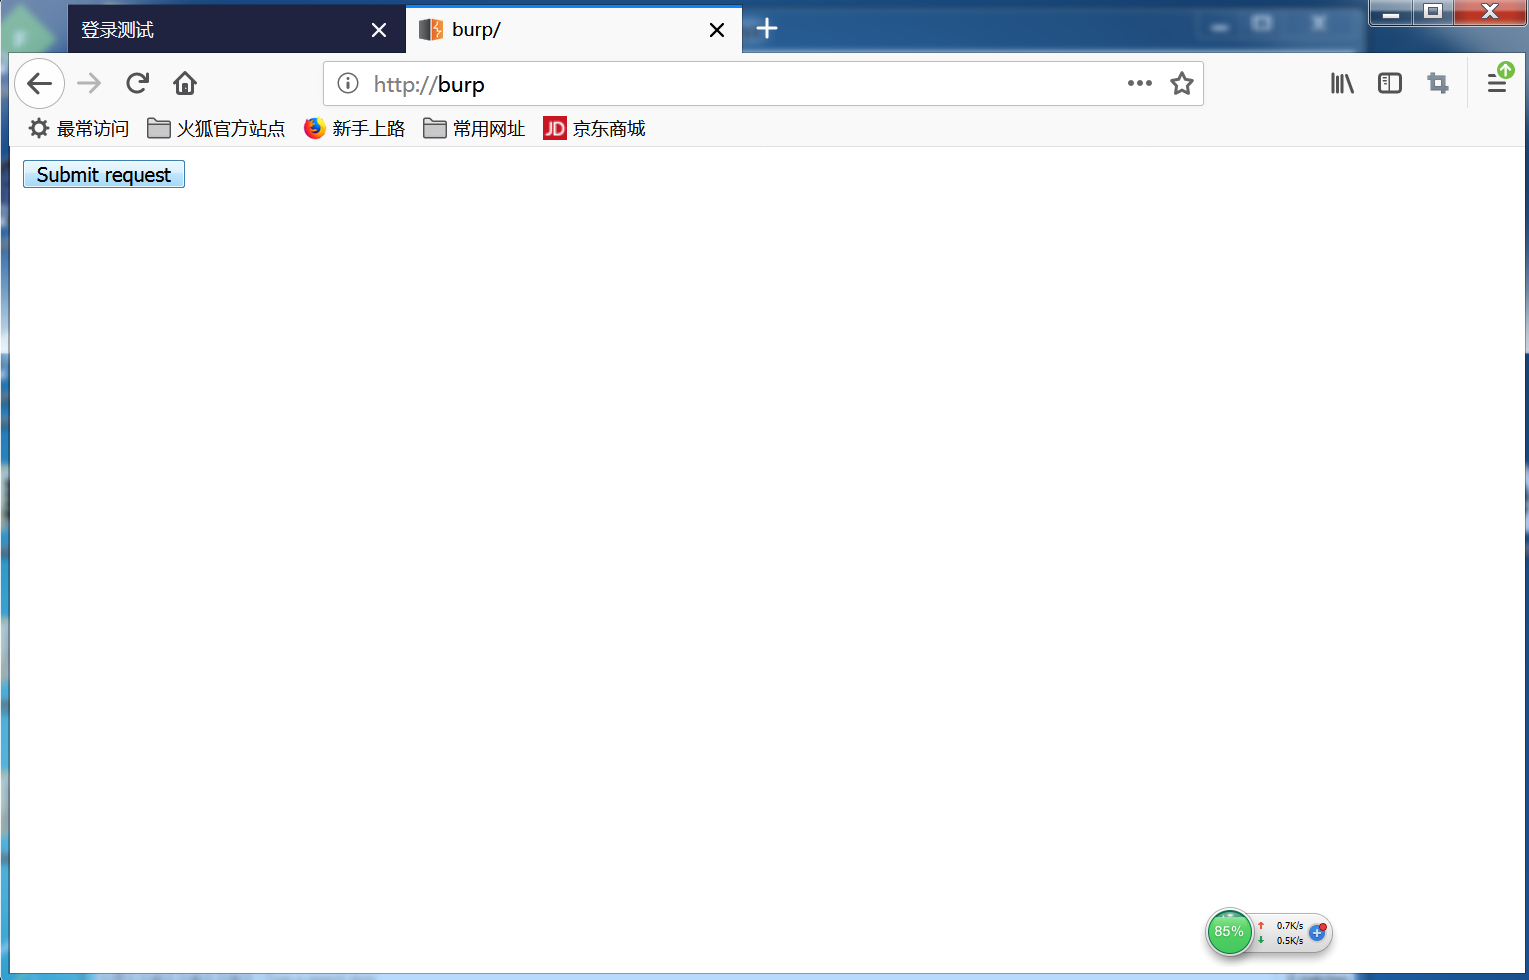
Task: Open the 常用网址 bookmark folder
Action: coord(474,129)
